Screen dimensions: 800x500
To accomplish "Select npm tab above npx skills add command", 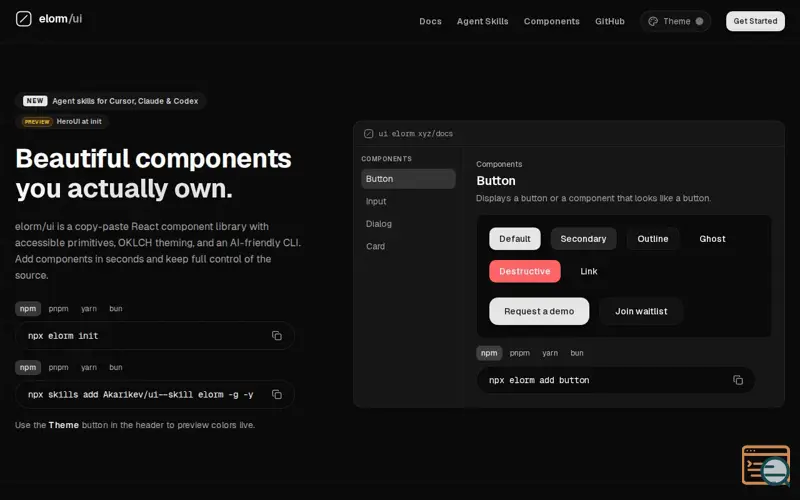I will click(28, 367).
